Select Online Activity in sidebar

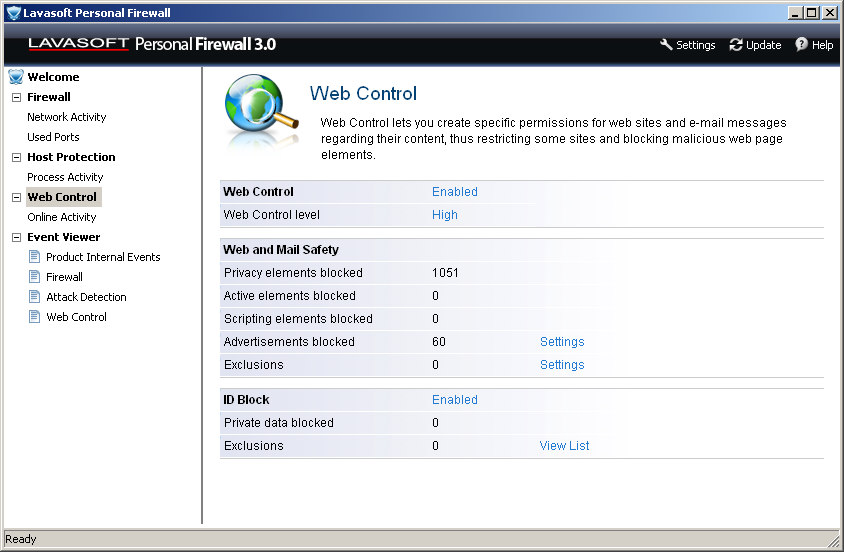tap(62, 217)
